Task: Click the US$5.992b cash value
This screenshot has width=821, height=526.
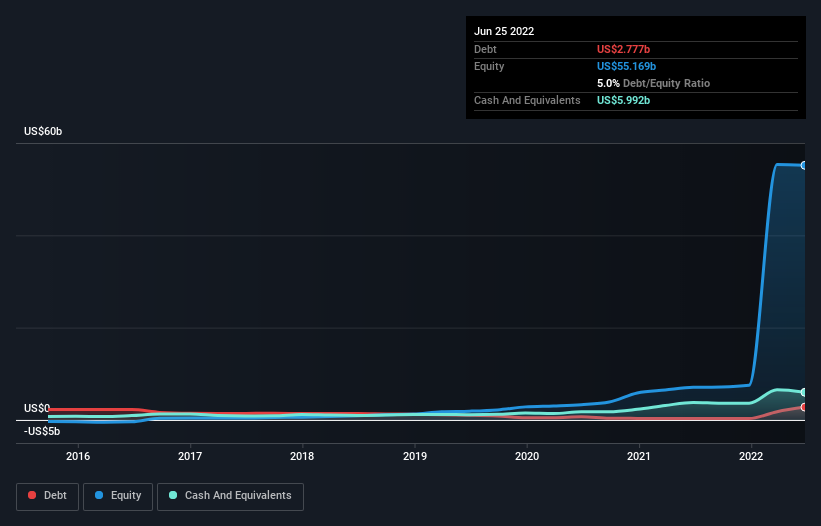Action: tap(623, 100)
